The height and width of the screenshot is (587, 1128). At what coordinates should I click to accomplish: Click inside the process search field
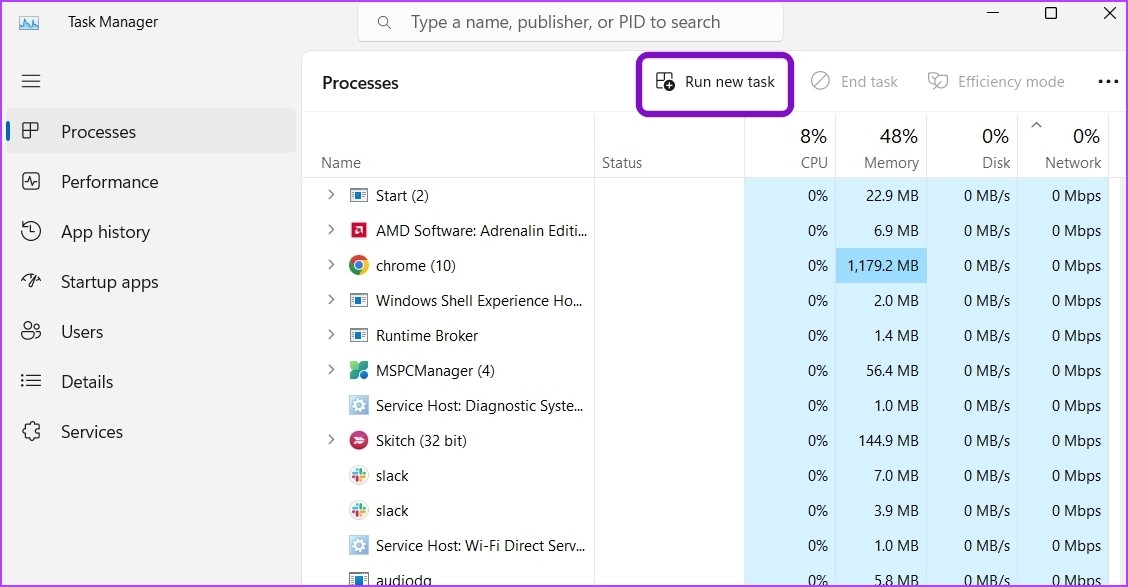(x=570, y=21)
